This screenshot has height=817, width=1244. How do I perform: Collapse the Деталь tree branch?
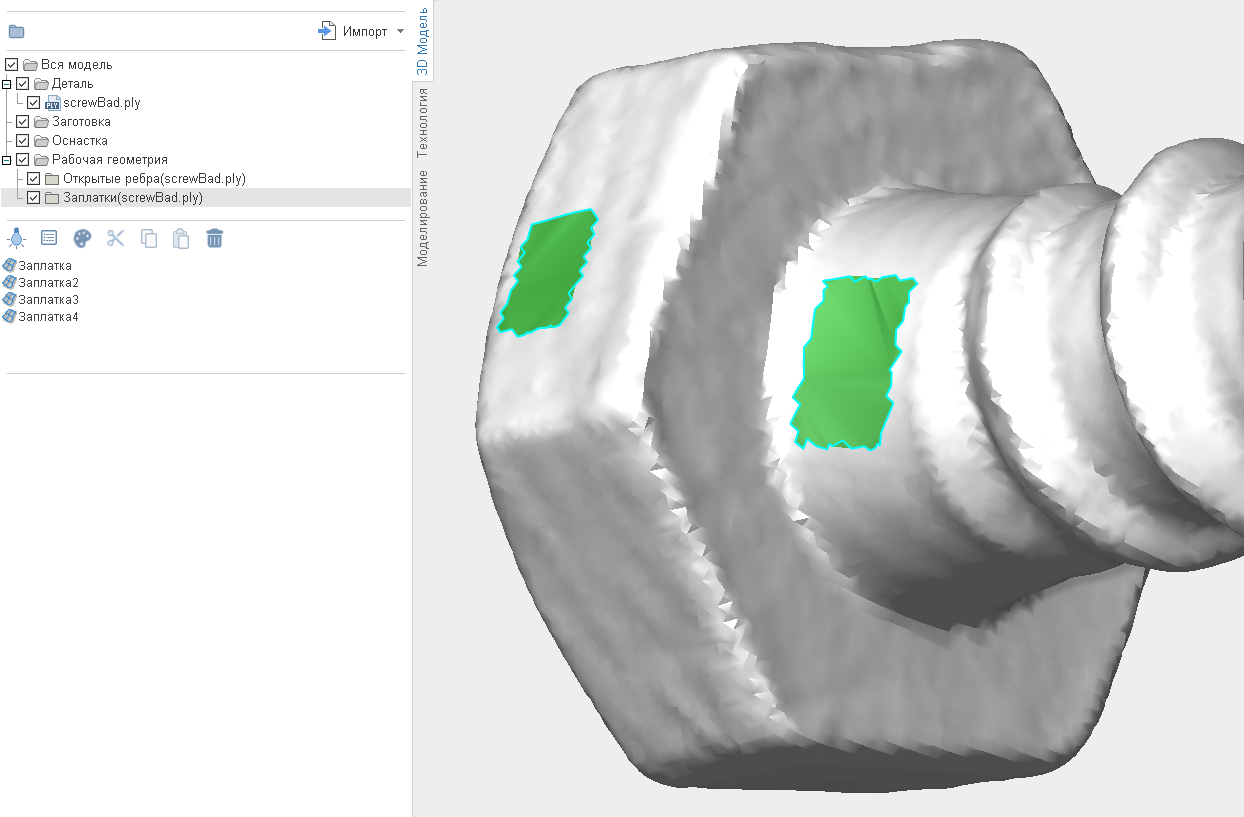7,83
